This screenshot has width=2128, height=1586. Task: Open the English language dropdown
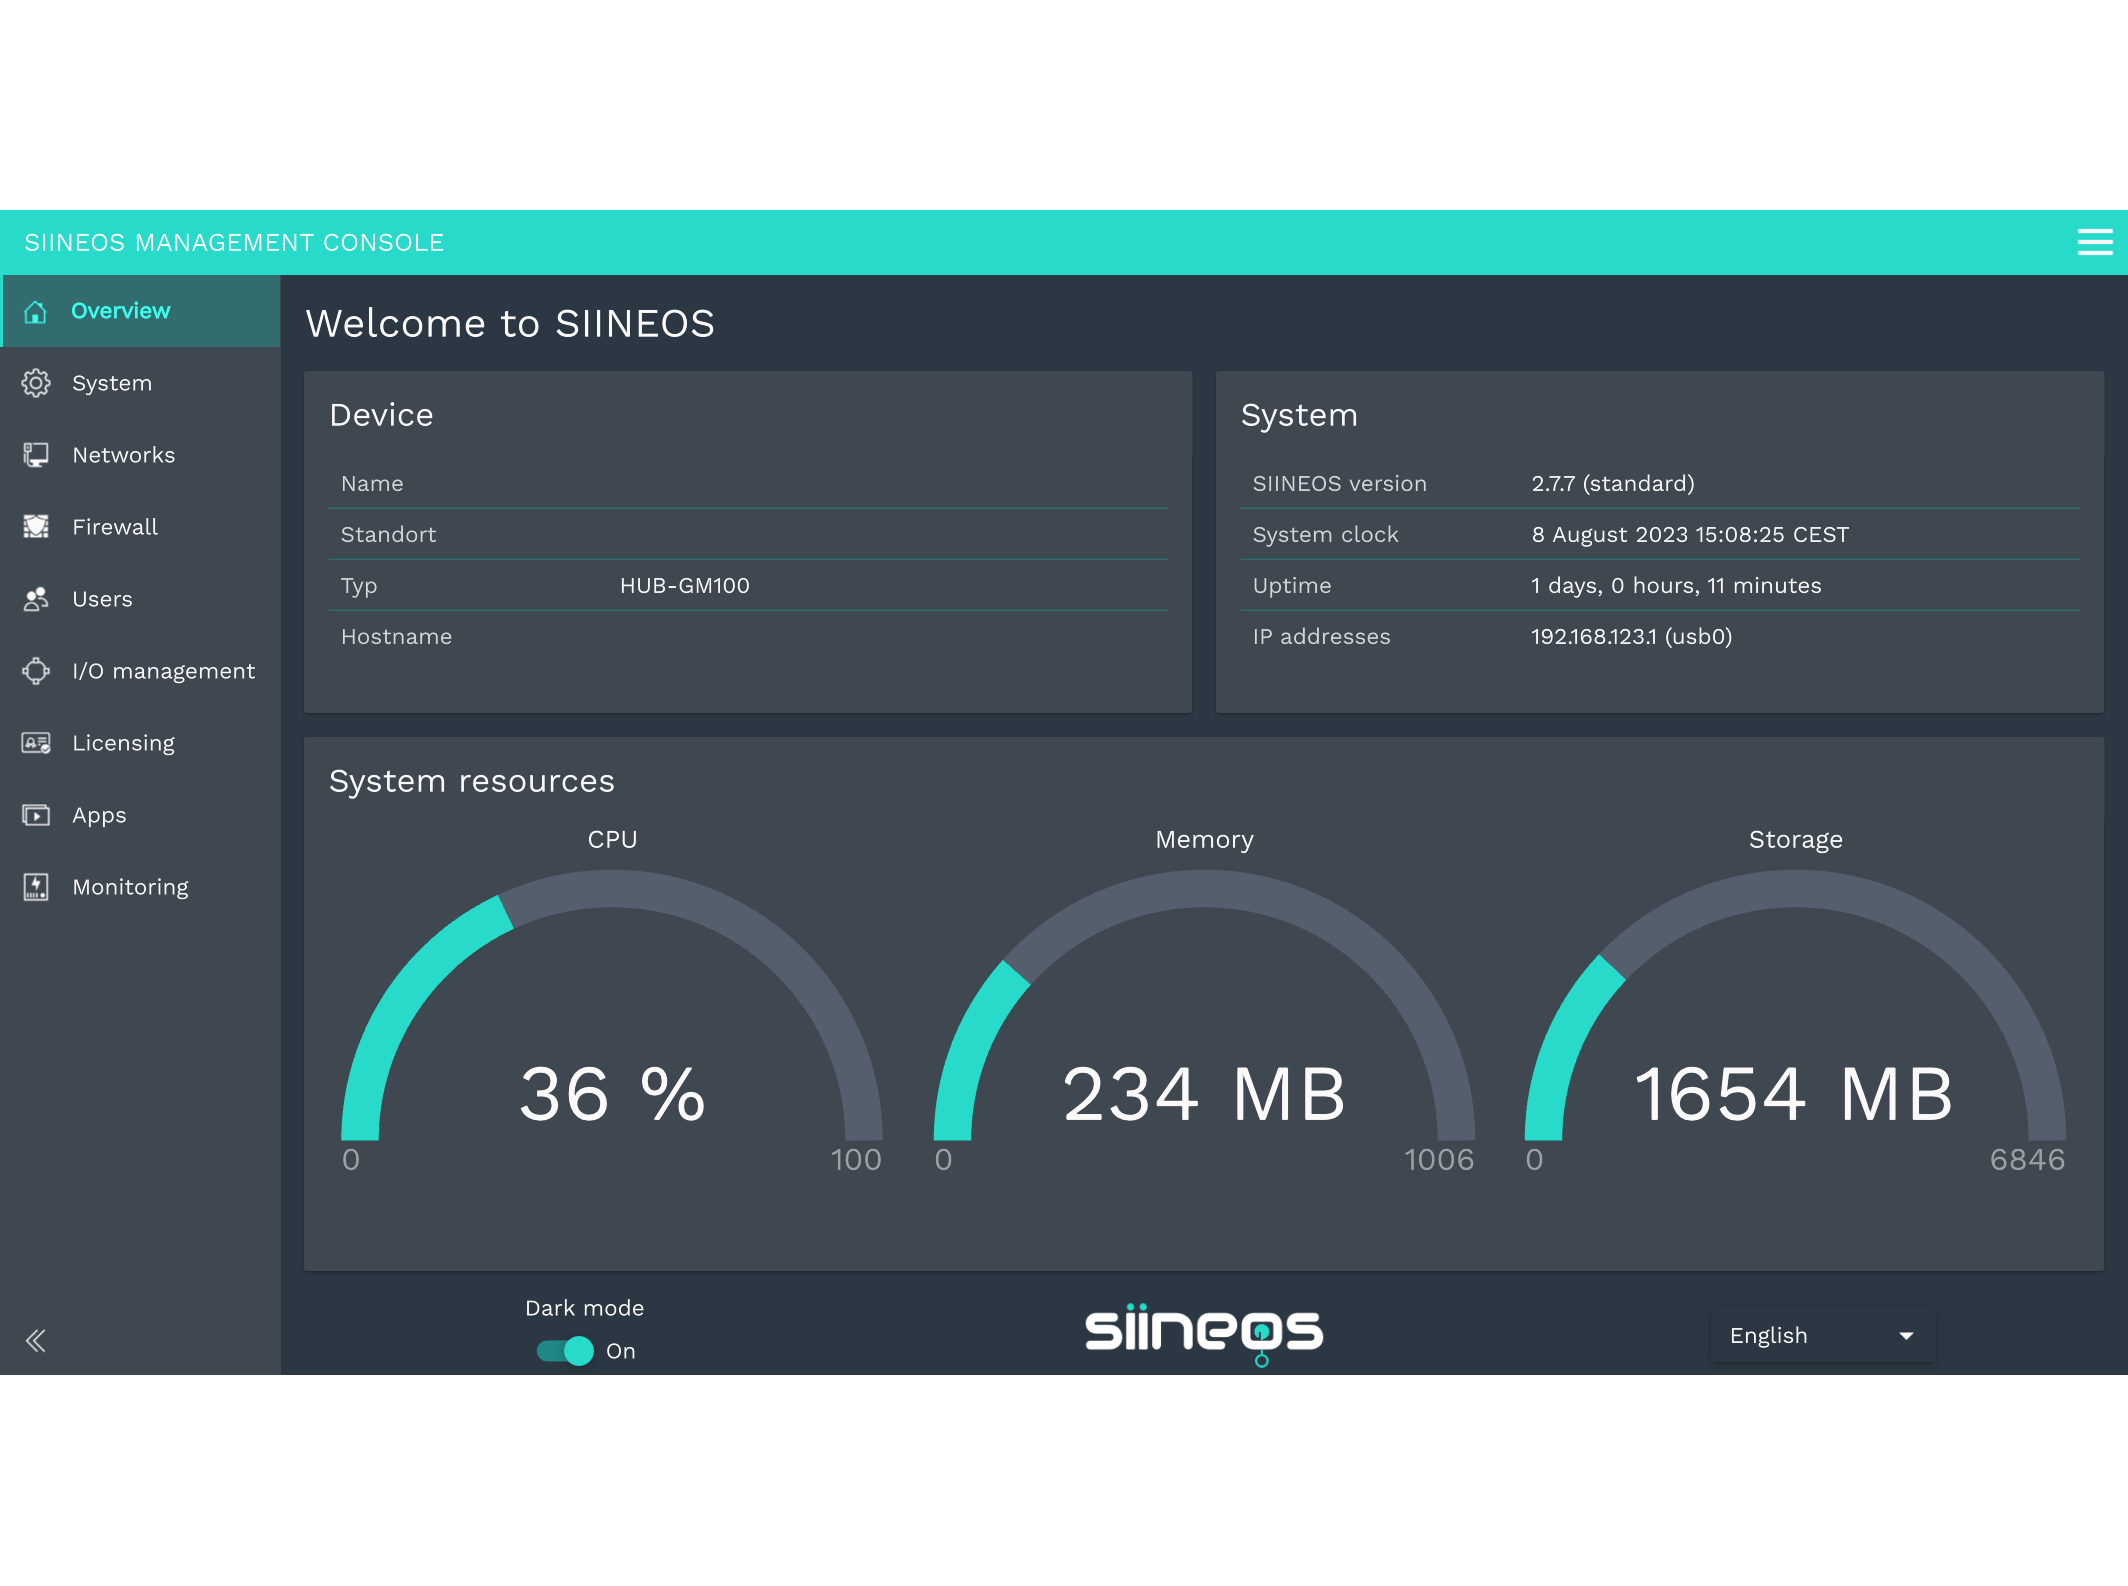click(x=1823, y=1336)
